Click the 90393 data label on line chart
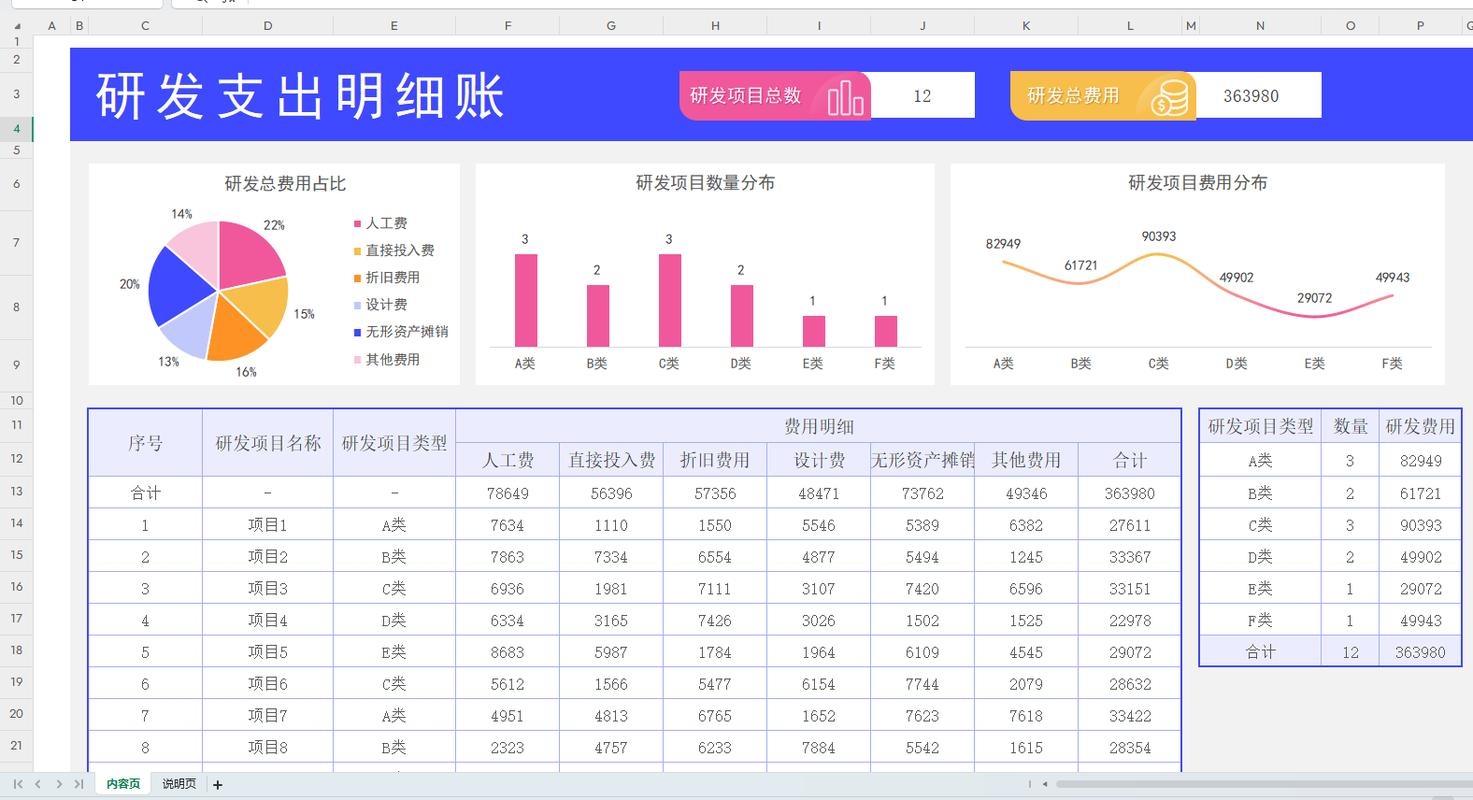 [1159, 237]
